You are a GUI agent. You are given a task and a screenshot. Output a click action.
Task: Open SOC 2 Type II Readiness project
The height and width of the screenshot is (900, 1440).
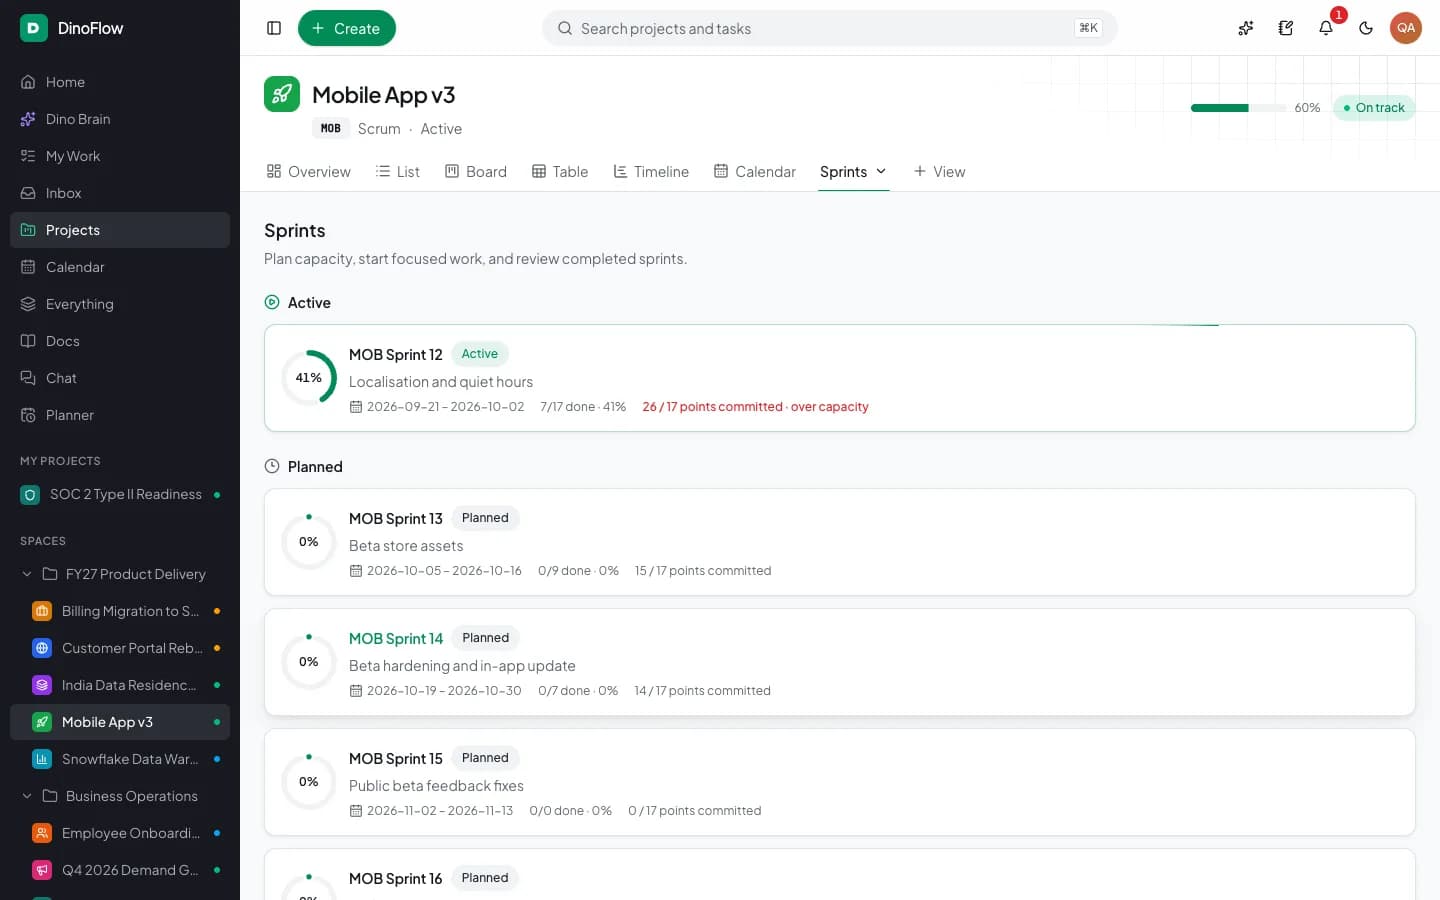pyautogui.click(x=120, y=494)
